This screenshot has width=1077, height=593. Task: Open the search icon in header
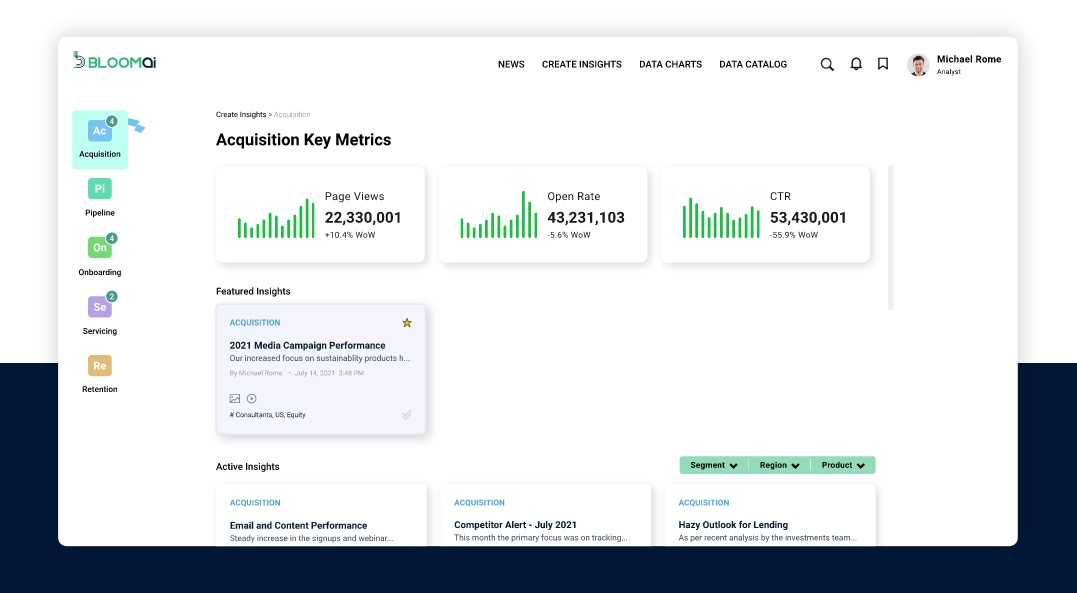coord(827,64)
